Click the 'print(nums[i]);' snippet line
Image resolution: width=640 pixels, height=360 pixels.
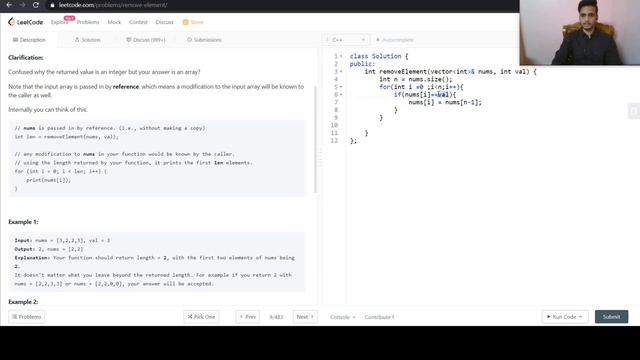(49, 180)
